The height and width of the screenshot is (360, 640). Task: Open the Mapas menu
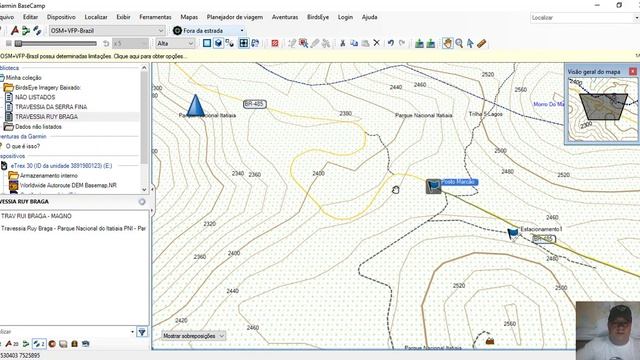pyautogui.click(x=189, y=17)
